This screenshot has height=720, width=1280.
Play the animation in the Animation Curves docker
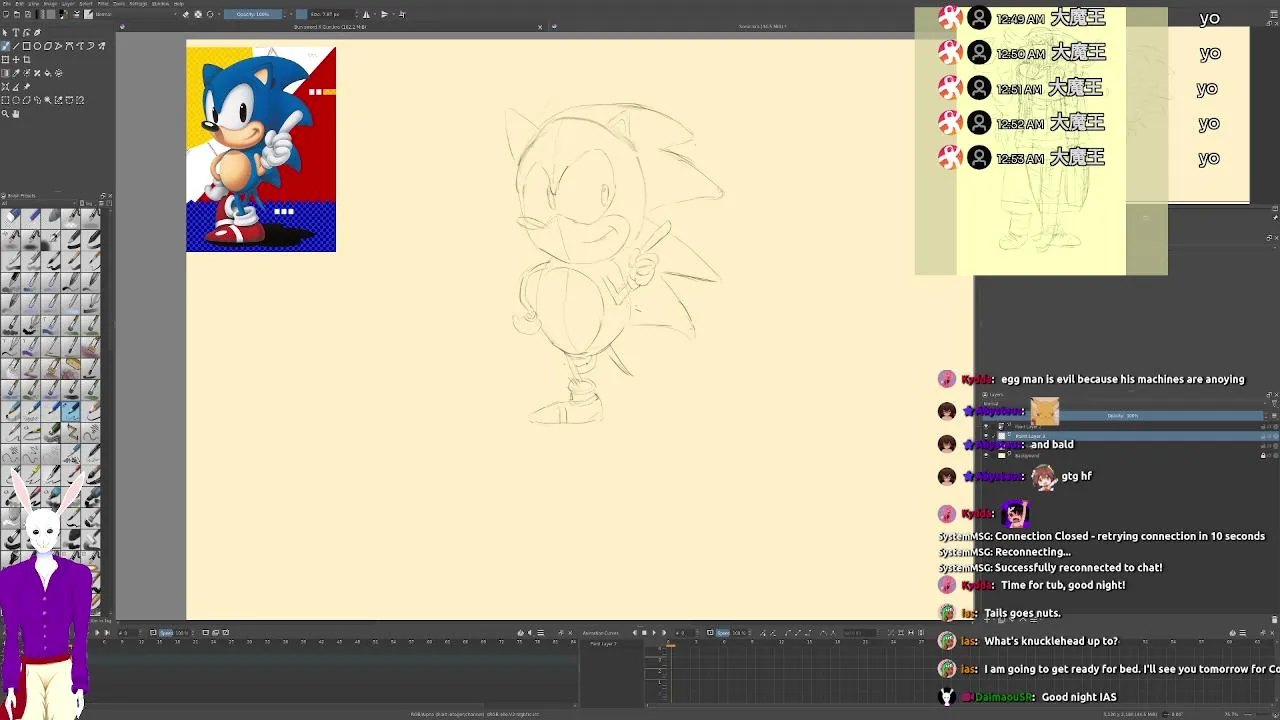coord(654,633)
